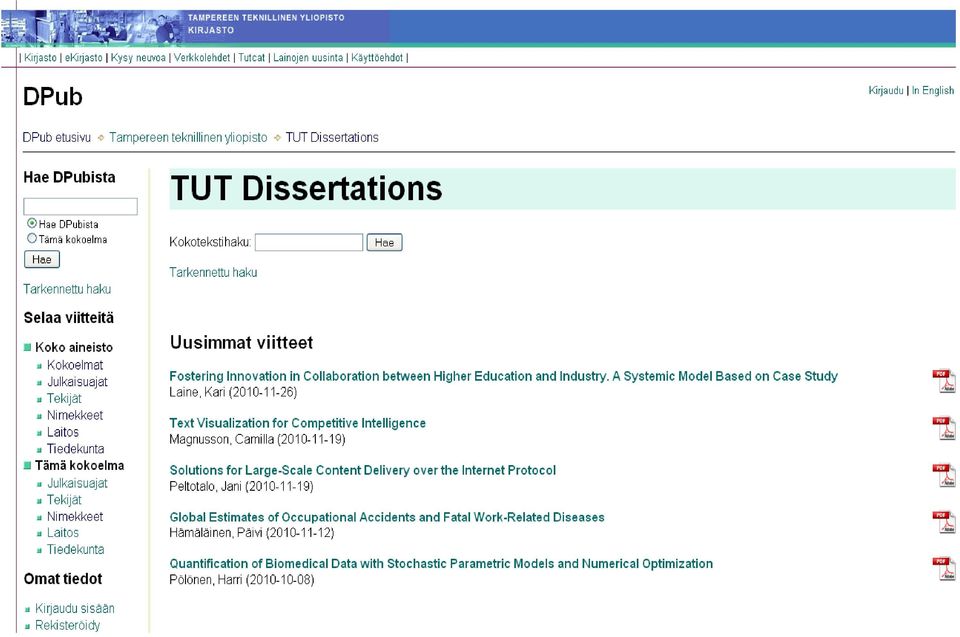Click author line 'Laine, Kari (2010-11-26)'
Image resolution: width=960 pixels, height=637 pixels.
233,392
